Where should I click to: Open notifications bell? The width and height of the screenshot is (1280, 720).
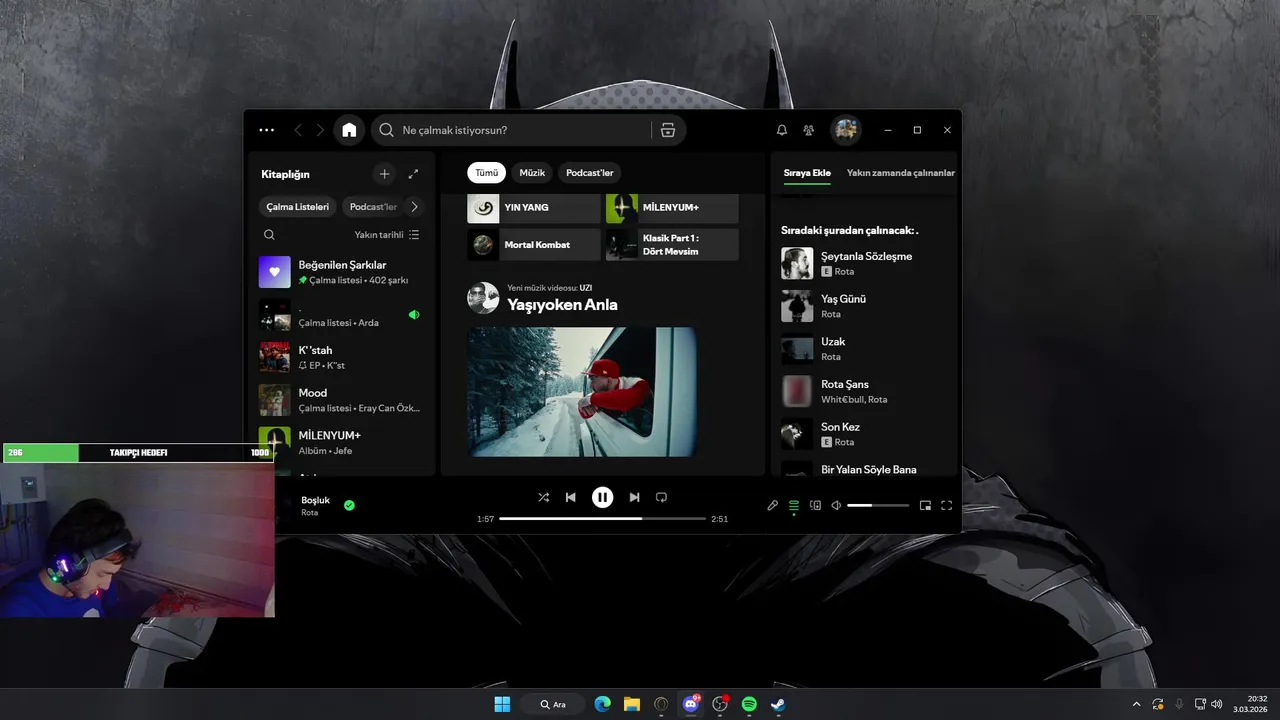782,130
